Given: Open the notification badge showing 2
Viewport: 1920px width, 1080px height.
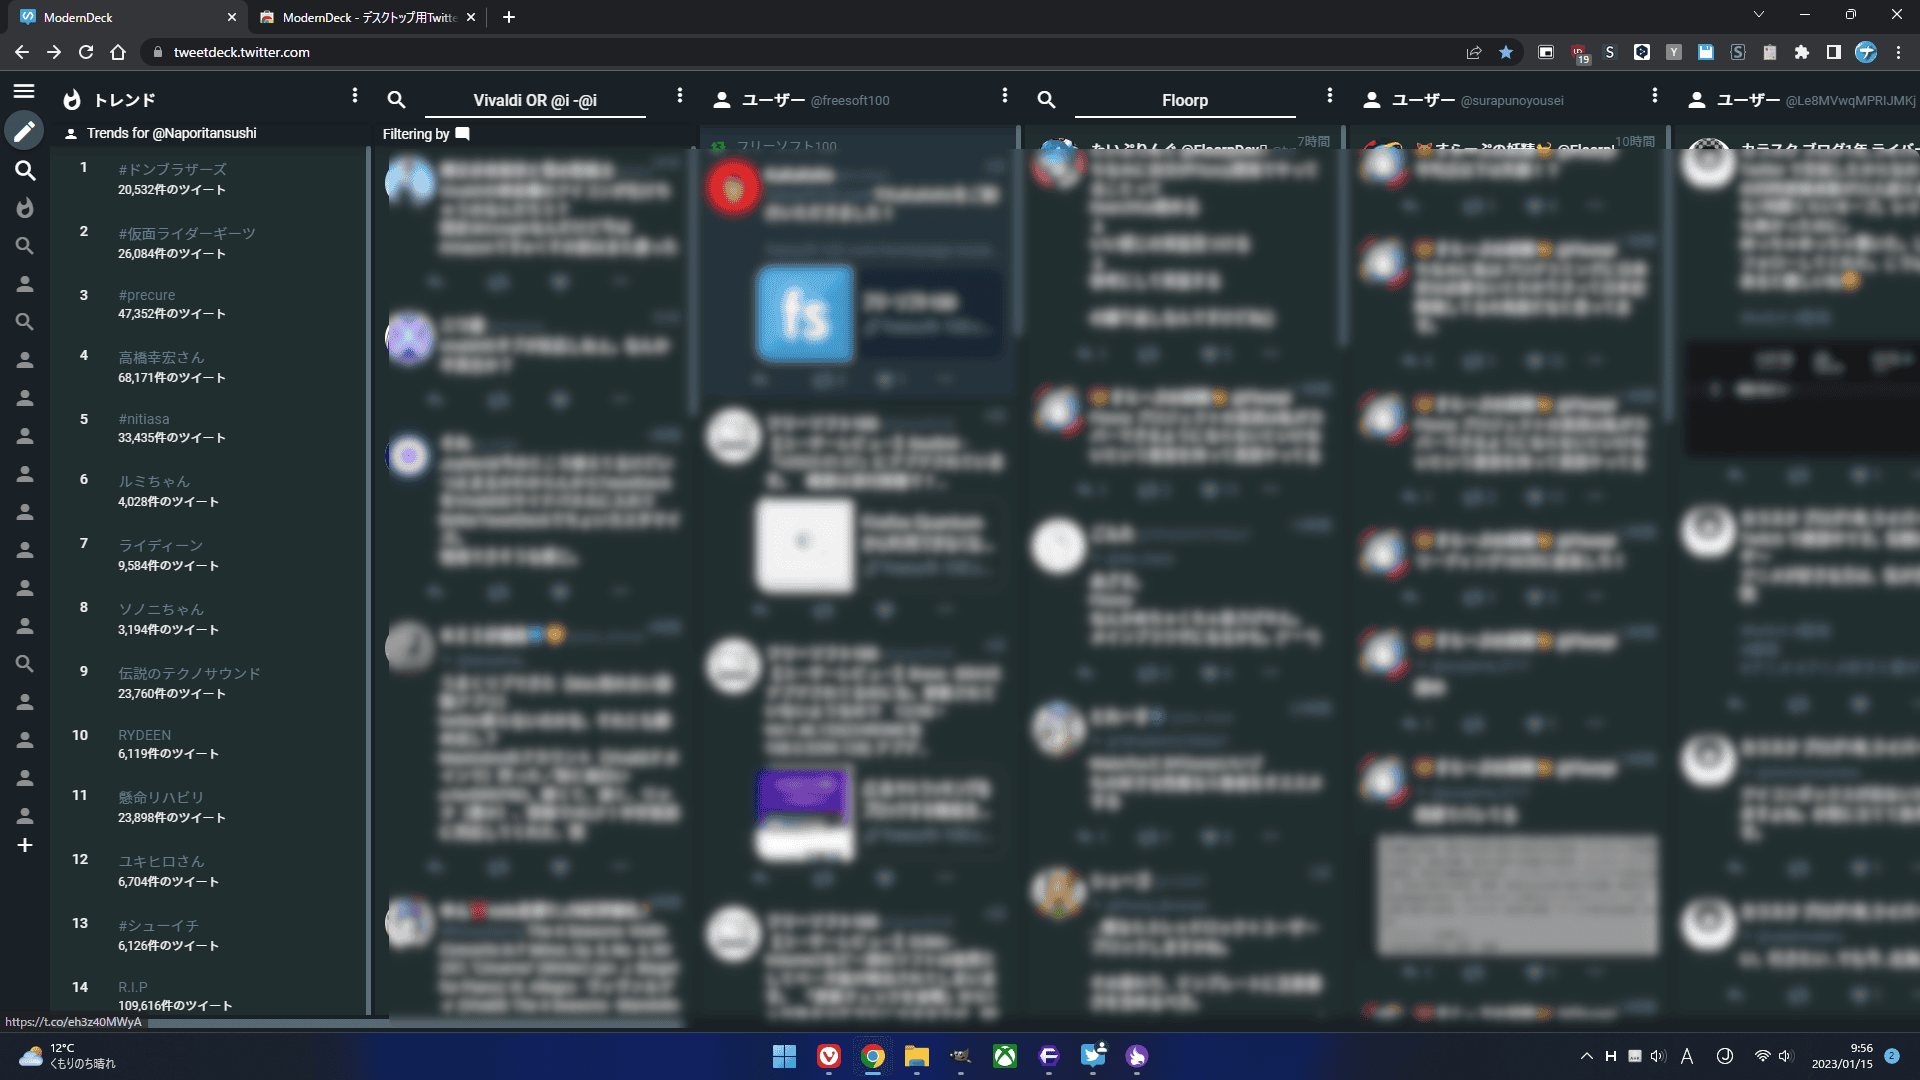Looking at the screenshot, I should (x=1892, y=1056).
